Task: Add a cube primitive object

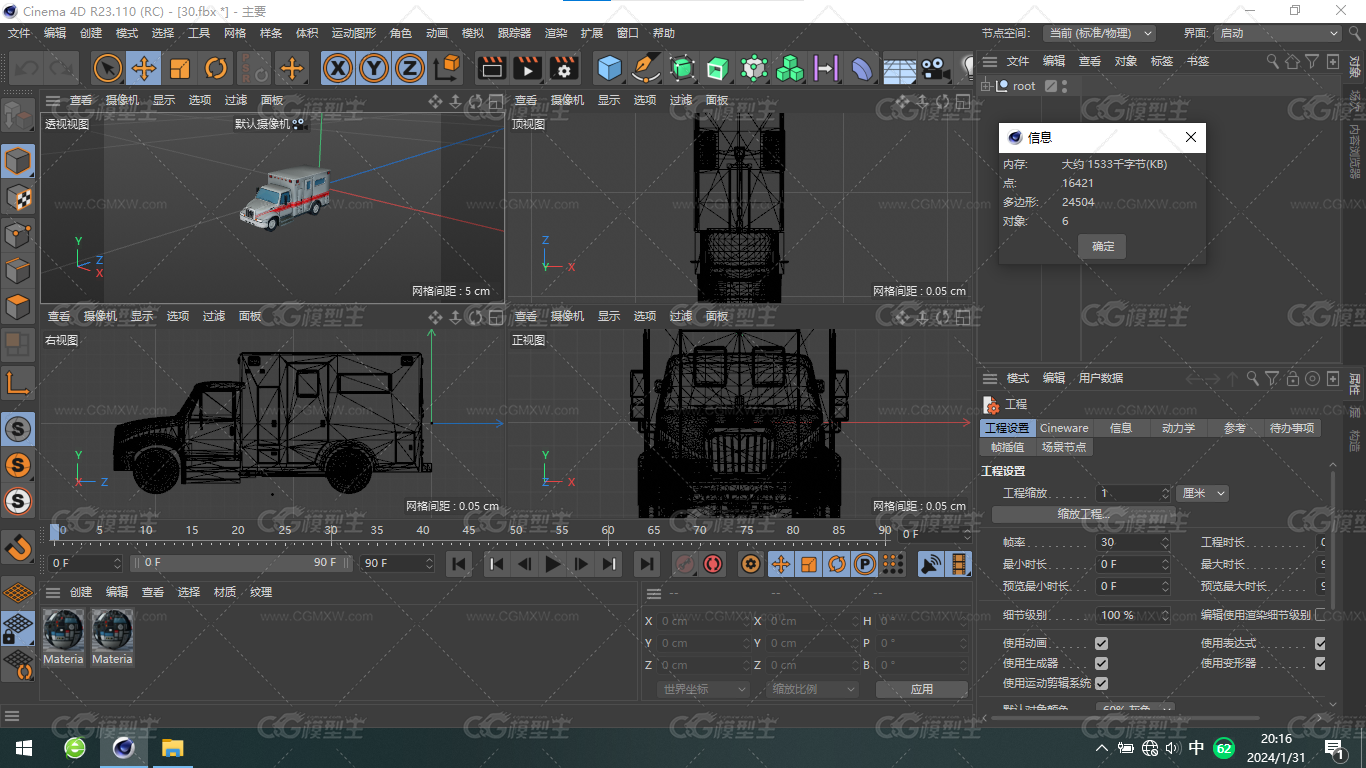Action: click(609, 68)
